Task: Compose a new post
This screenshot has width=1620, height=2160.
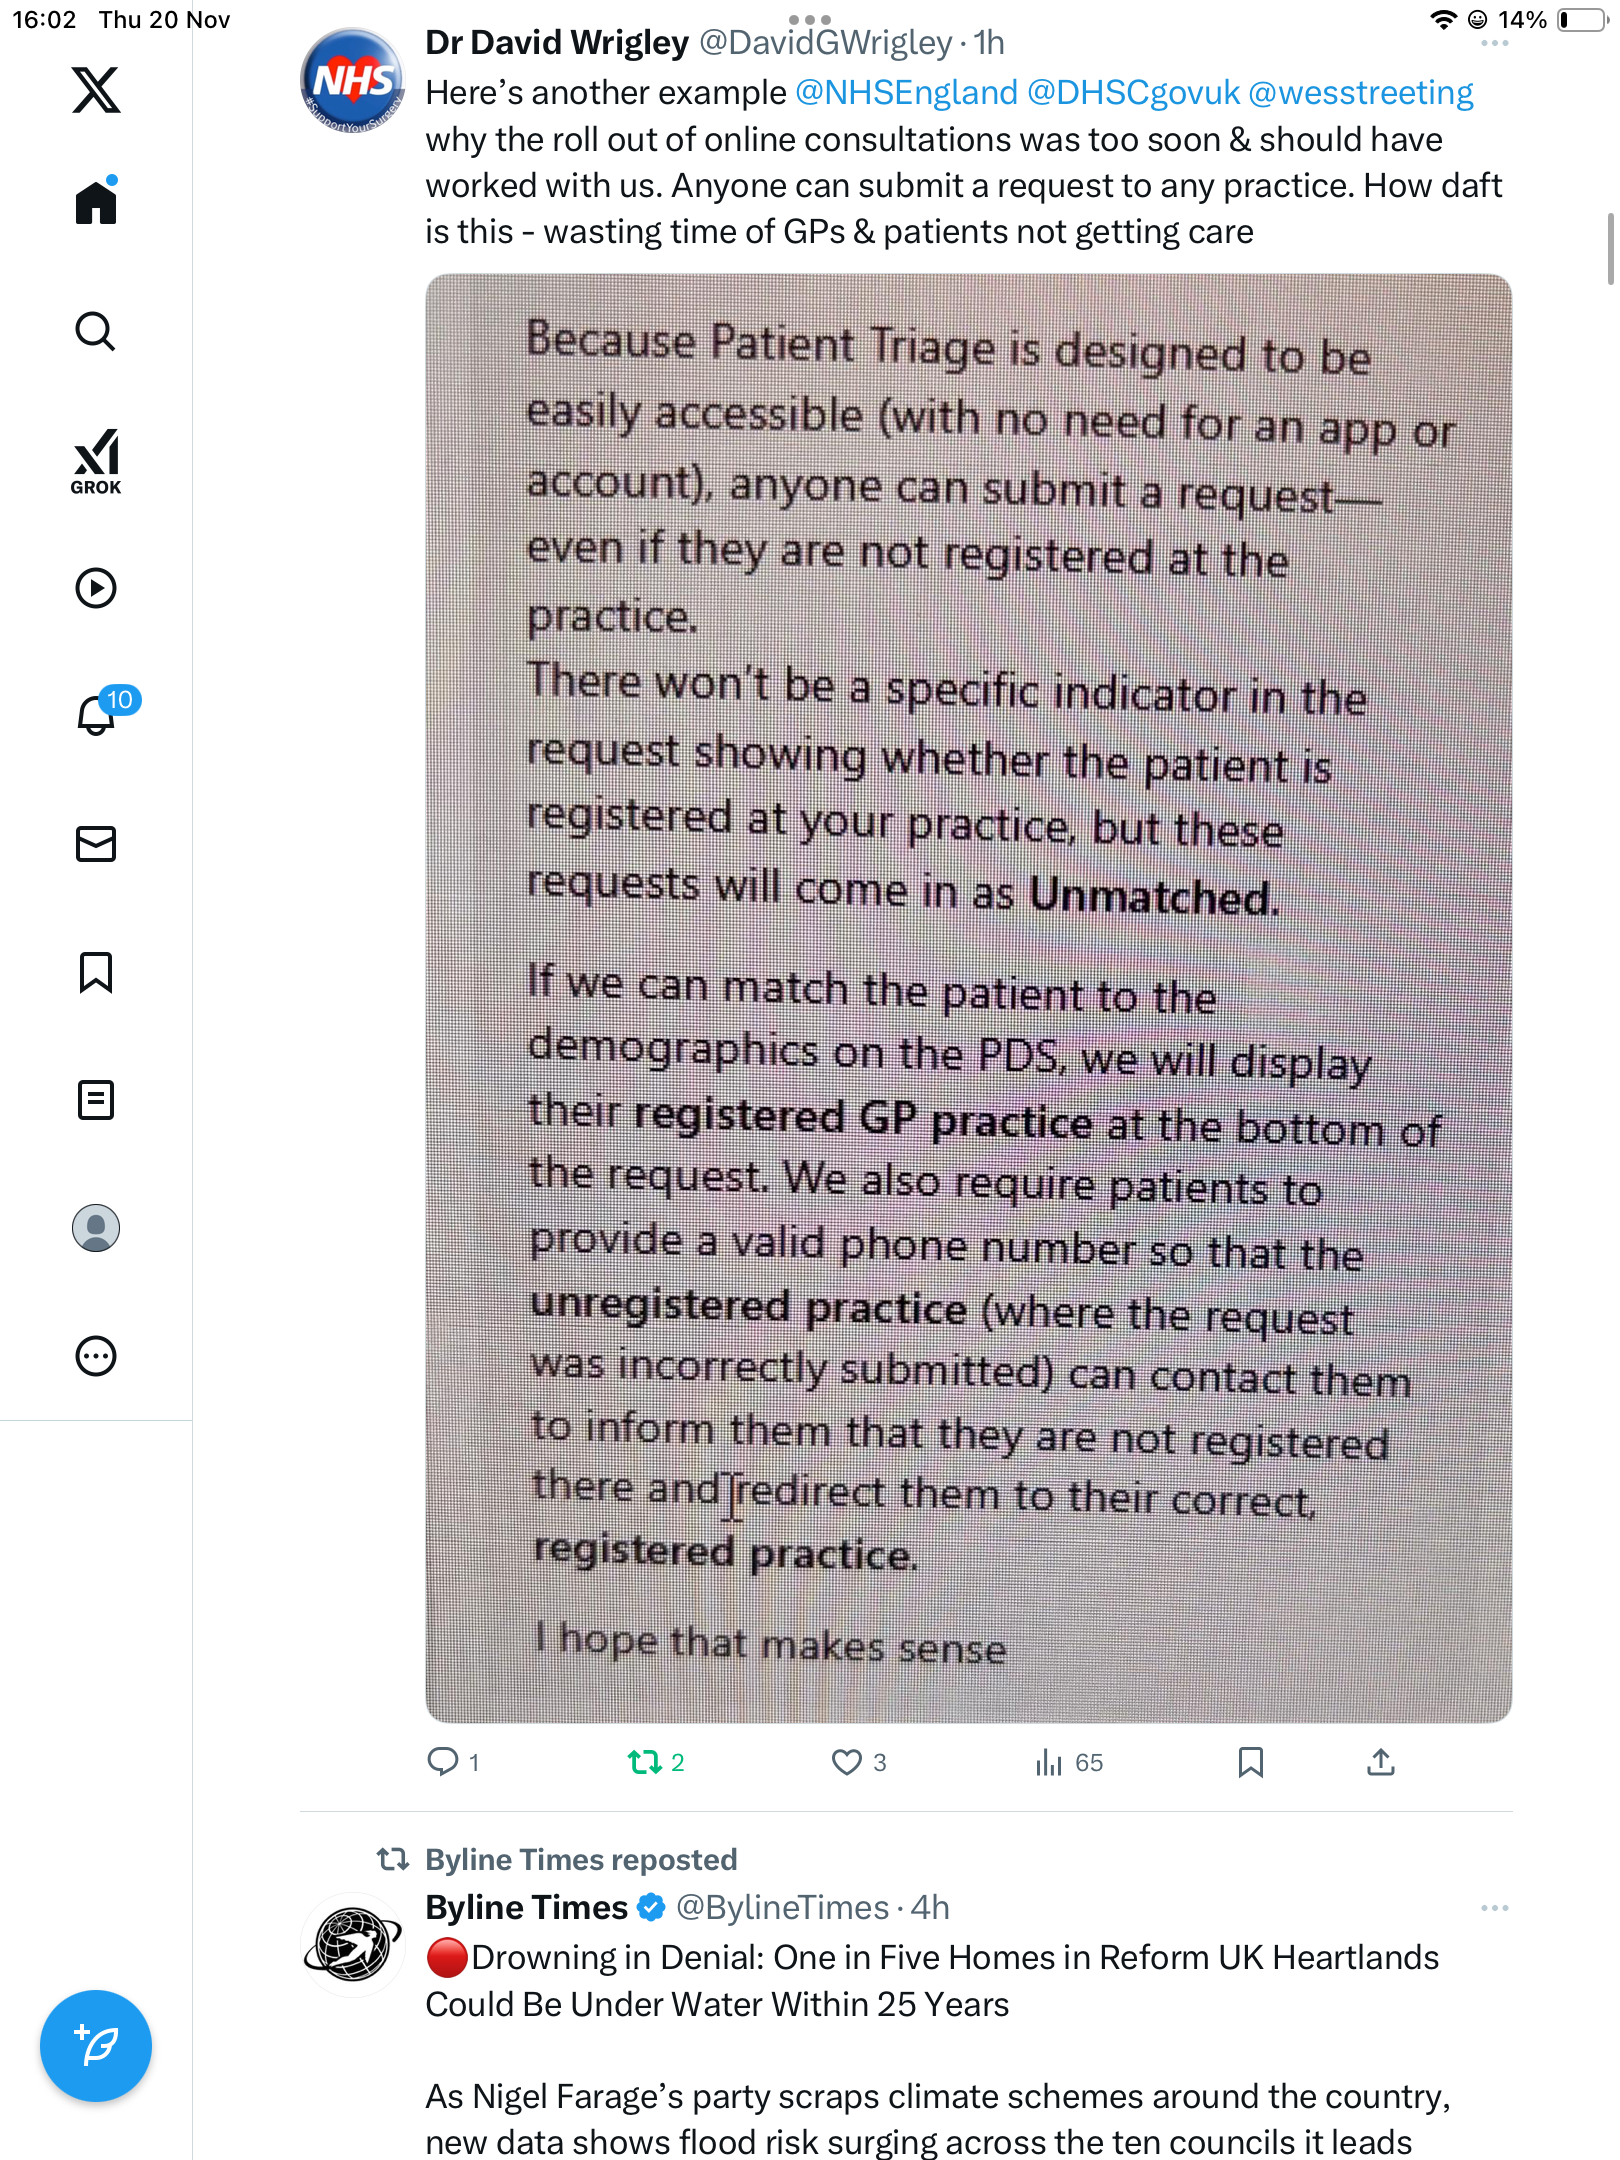Action: 96,2046
